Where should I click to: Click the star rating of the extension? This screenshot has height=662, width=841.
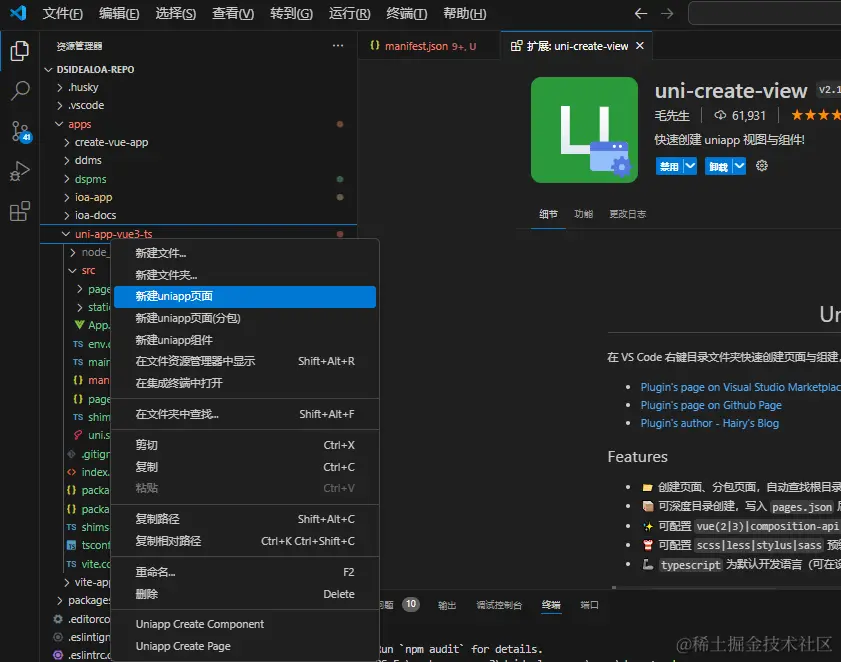pos(815,115)
